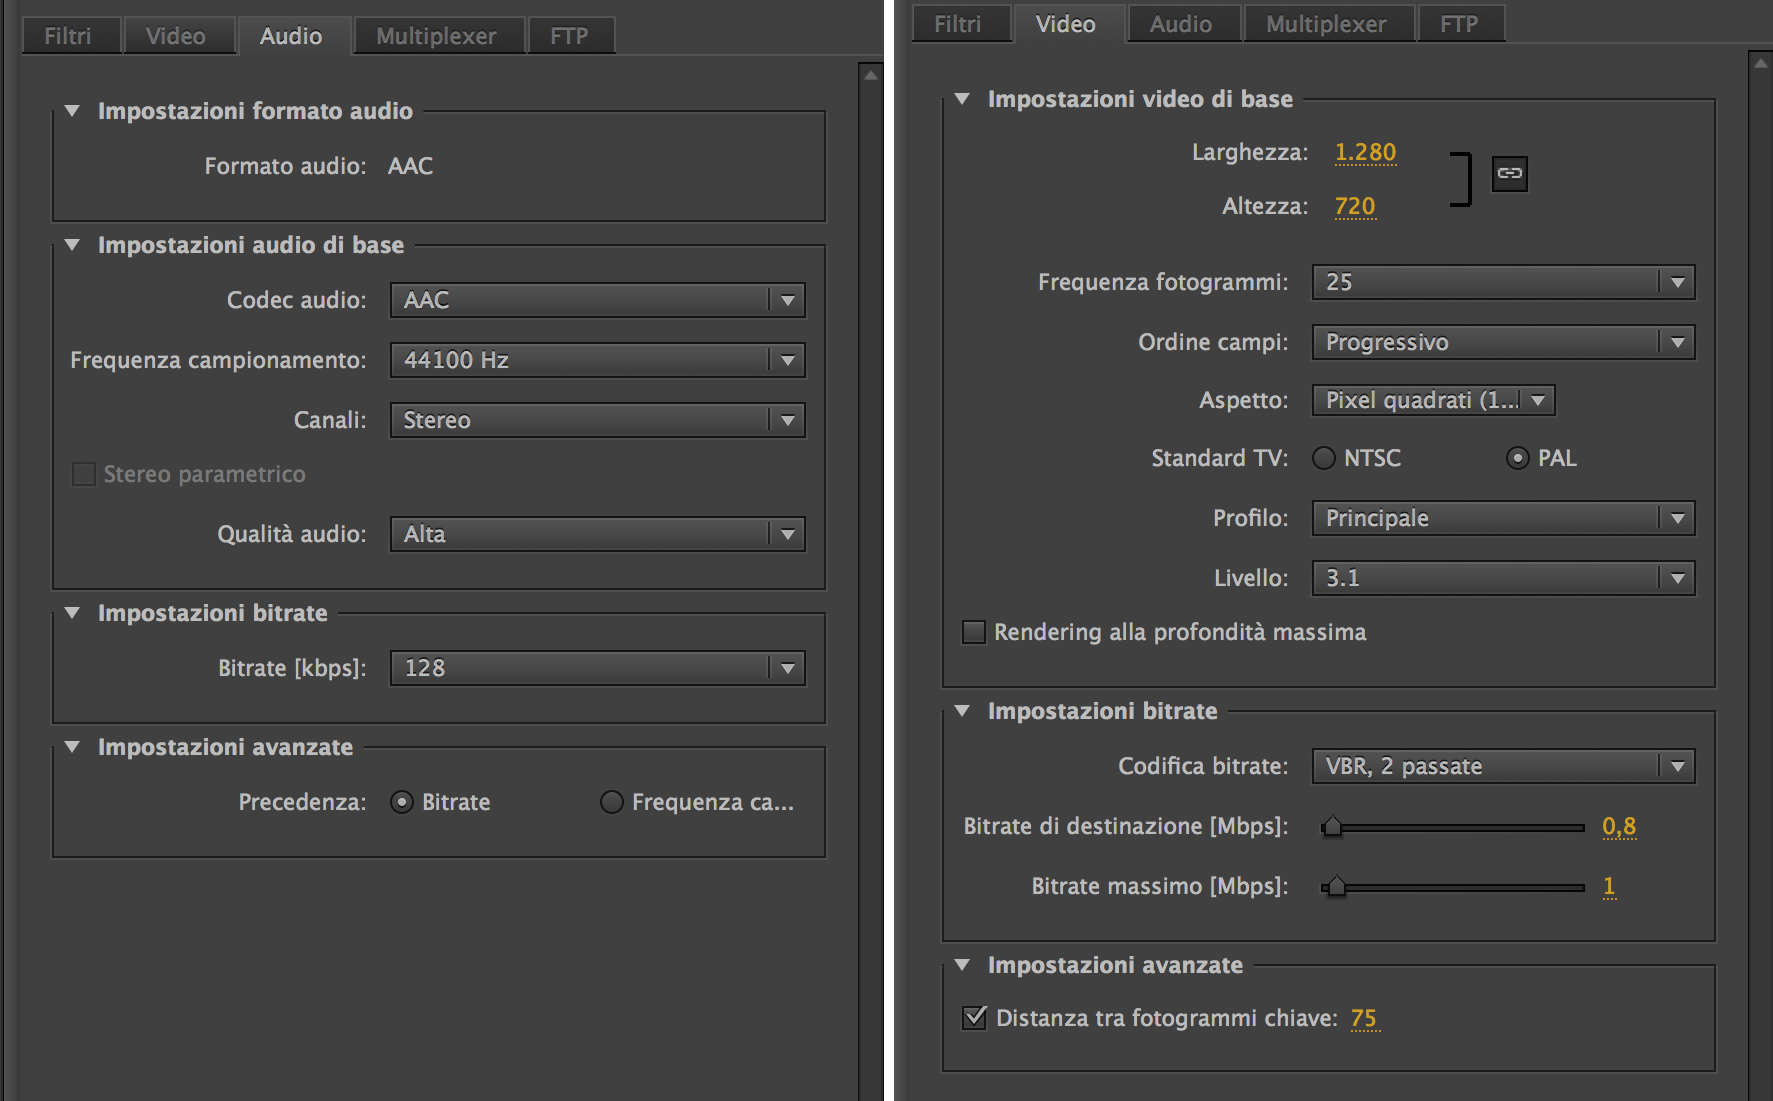This screenshot has width=1773, height=1101.
Task: Open the Qualità audio dropdown
Action: (597, 534)
